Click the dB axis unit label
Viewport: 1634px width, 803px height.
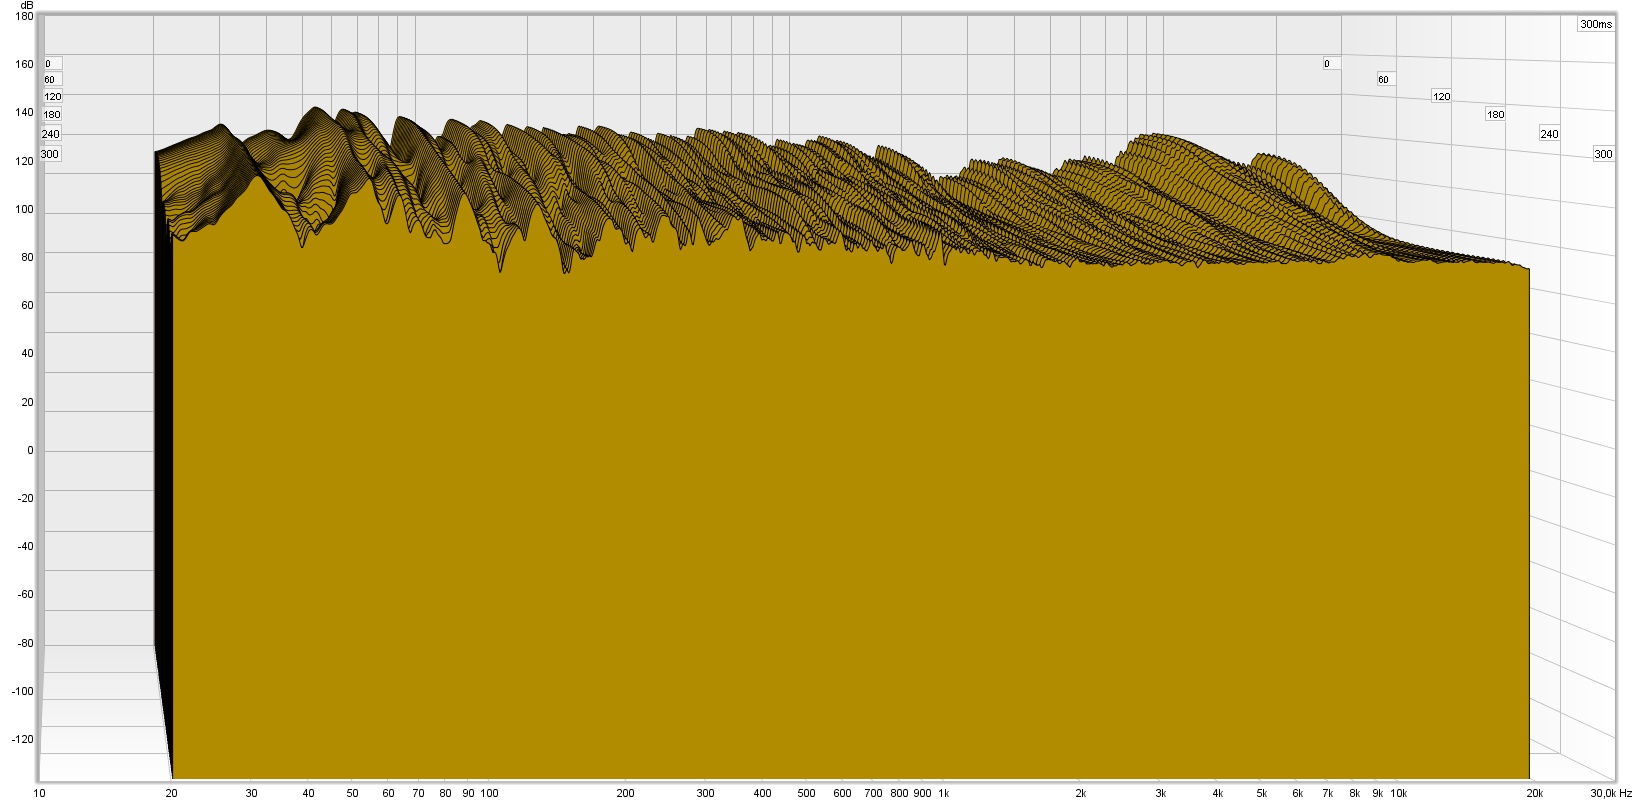26,5
